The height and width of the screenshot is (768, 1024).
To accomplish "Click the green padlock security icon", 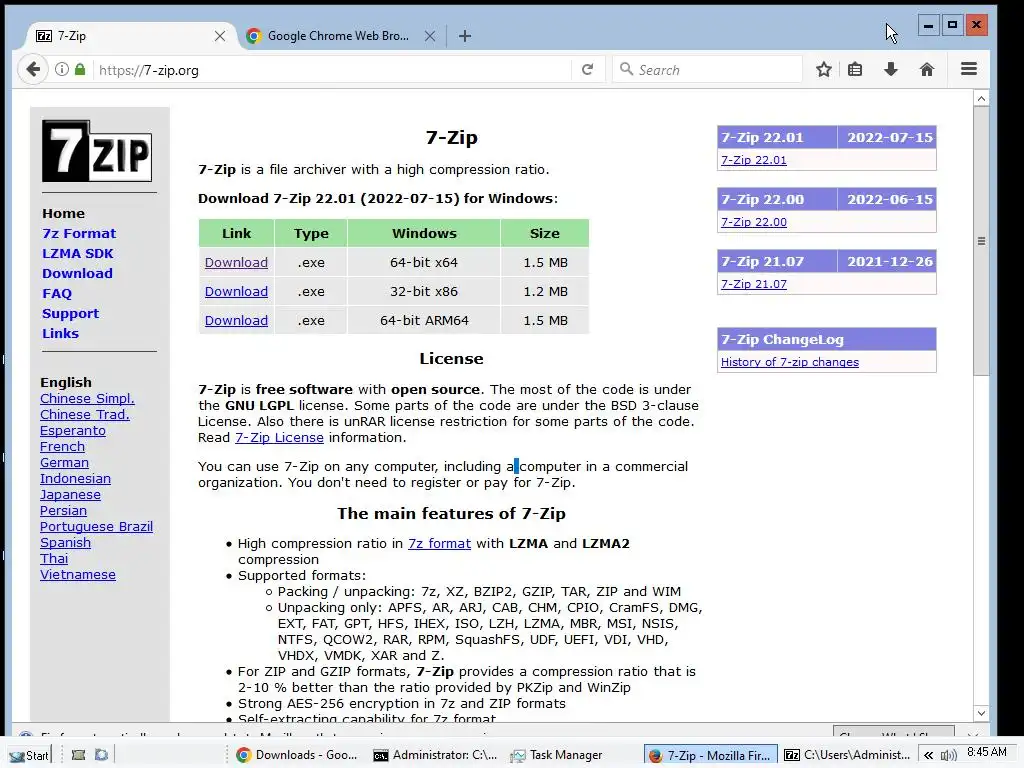I will click(80, 69).
